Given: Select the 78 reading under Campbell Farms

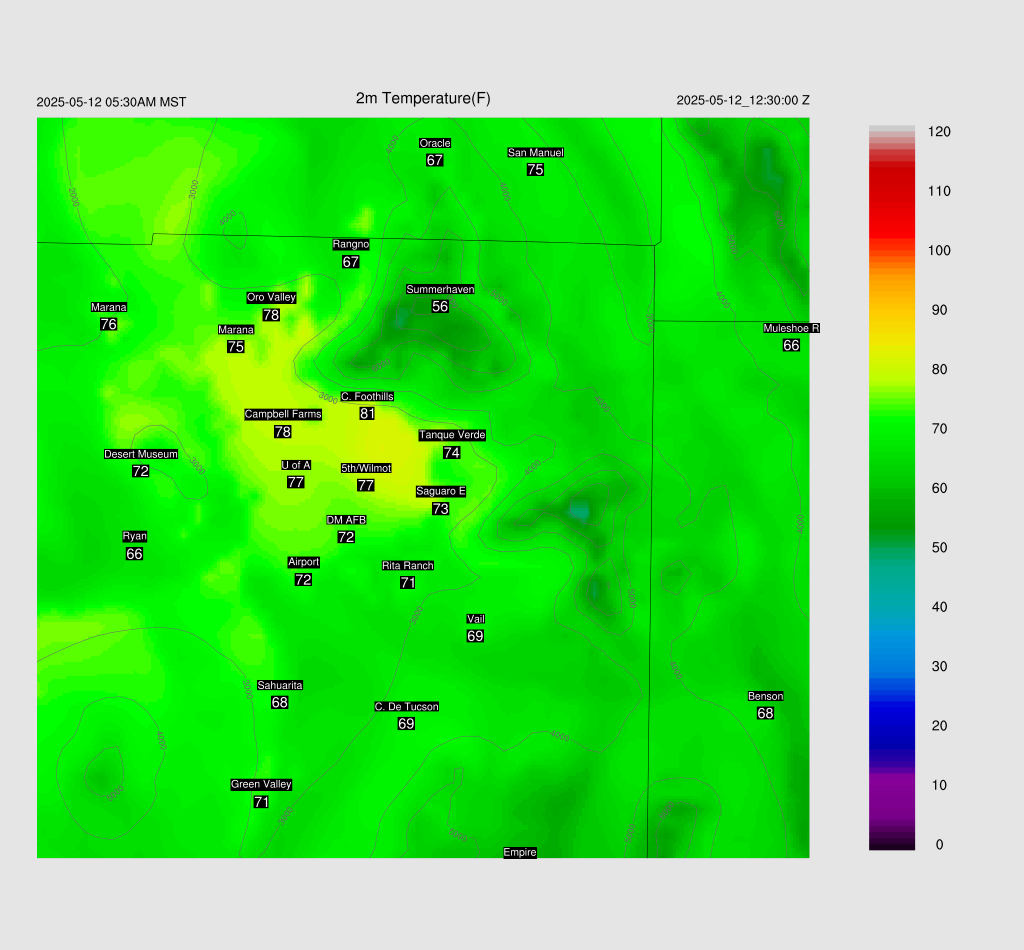Looking at the screenshot, I should 283,432.
